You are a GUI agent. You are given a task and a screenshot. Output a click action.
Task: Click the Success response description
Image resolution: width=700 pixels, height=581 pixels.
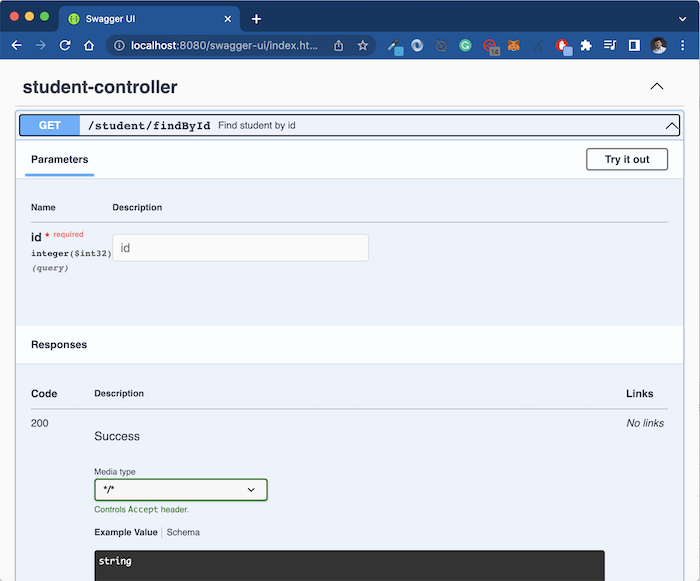click(x=117, y=436)
